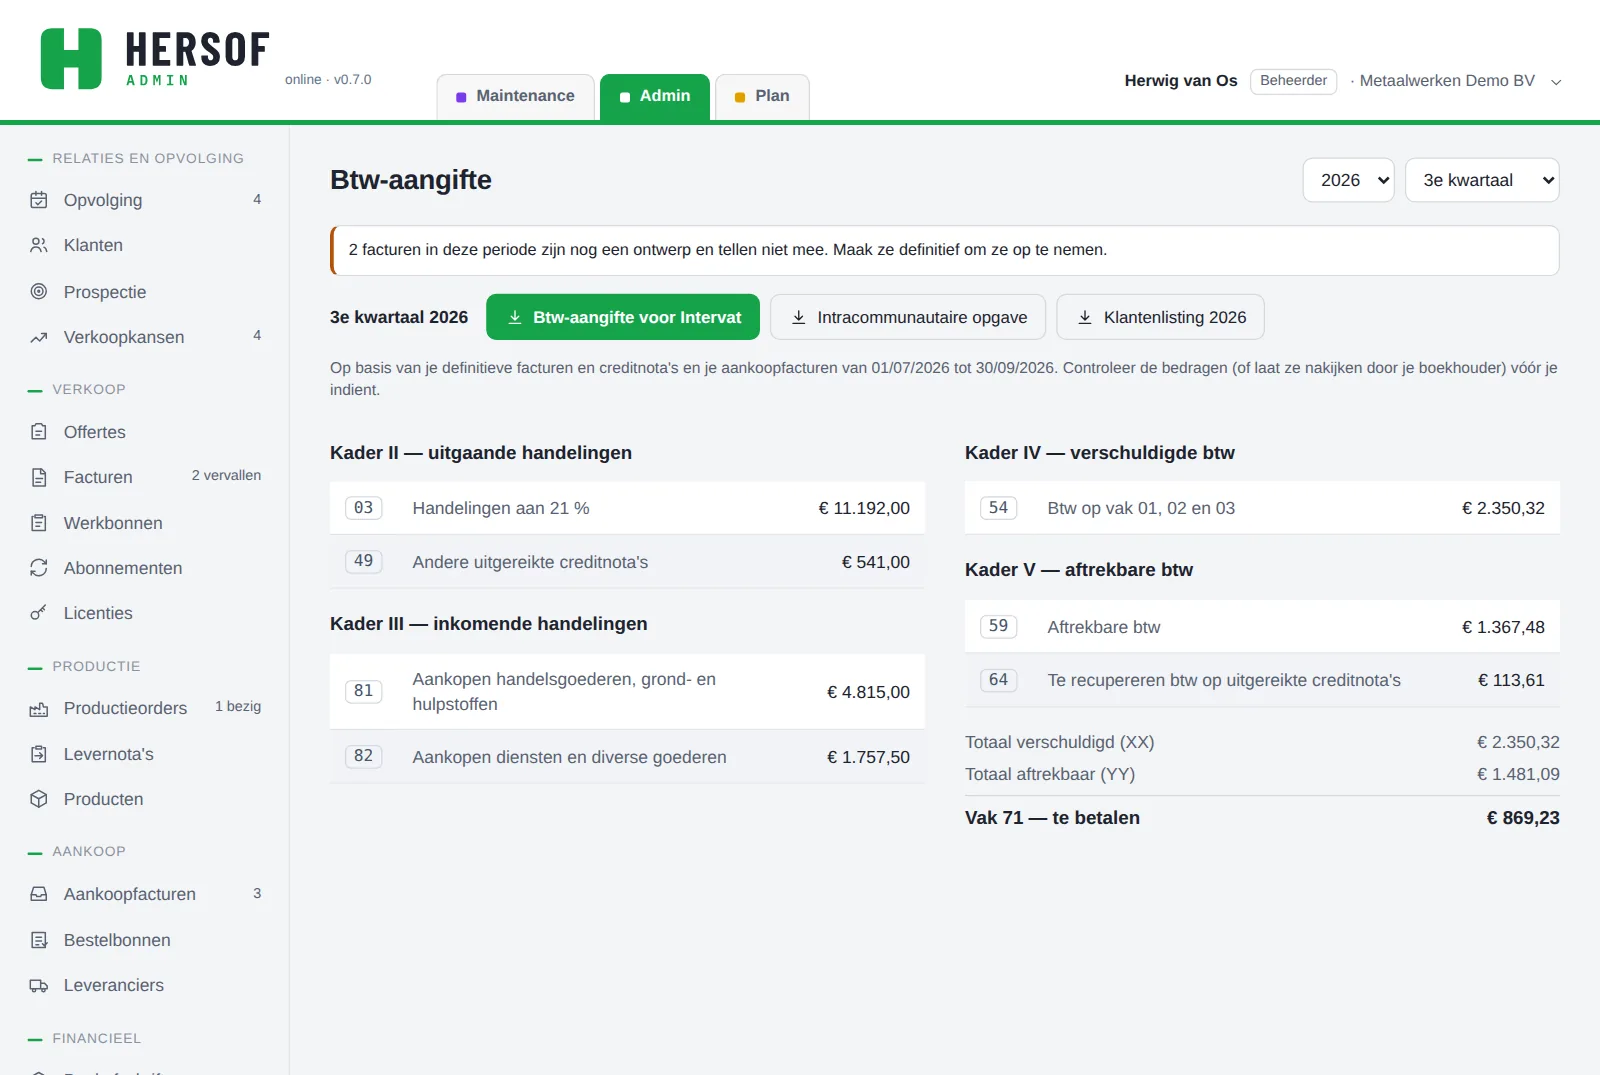Screen dimensions: 1600x1075
Task: Click the Beheerder role badge
Action: pos(1293,81)
